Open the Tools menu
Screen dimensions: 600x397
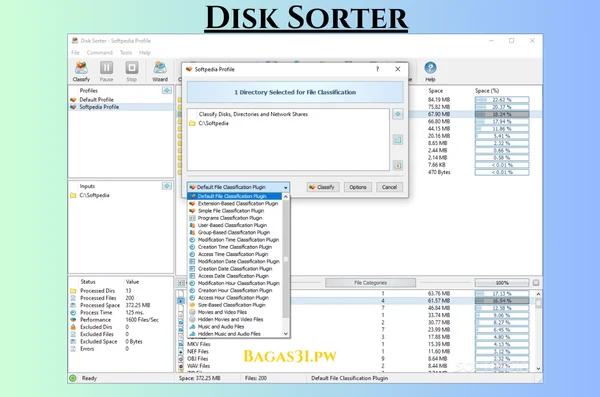(126, 52)
